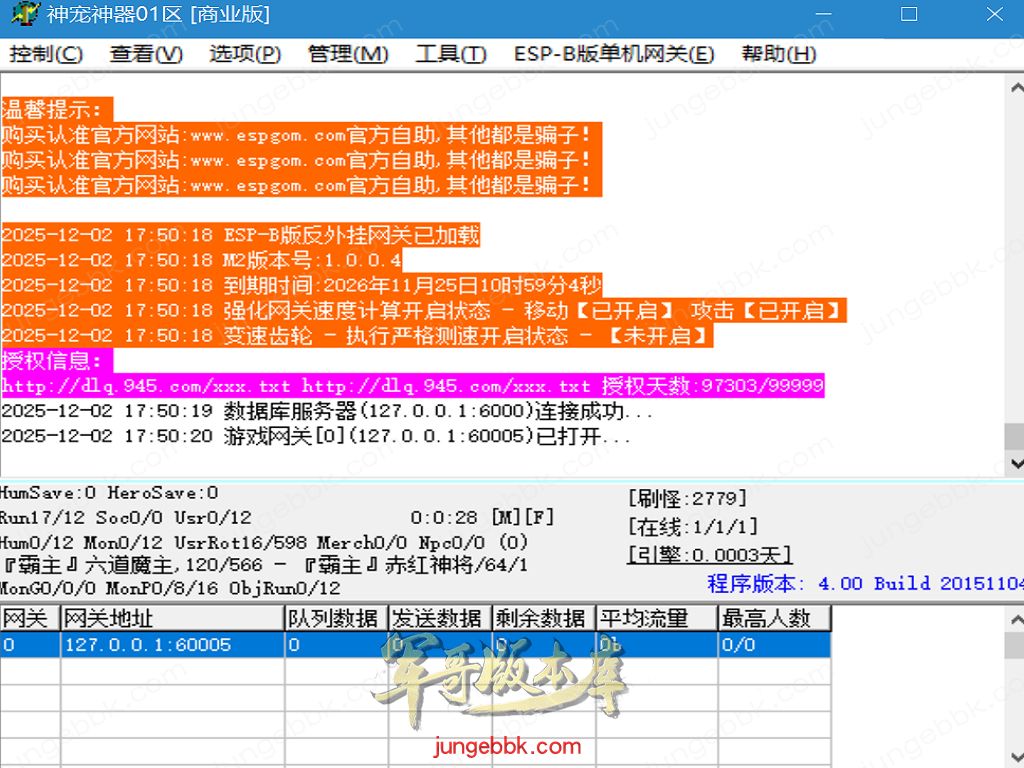The image size is (1024, 768).
Task: Click the 平均流量 column header
Action: coord(656,619)
